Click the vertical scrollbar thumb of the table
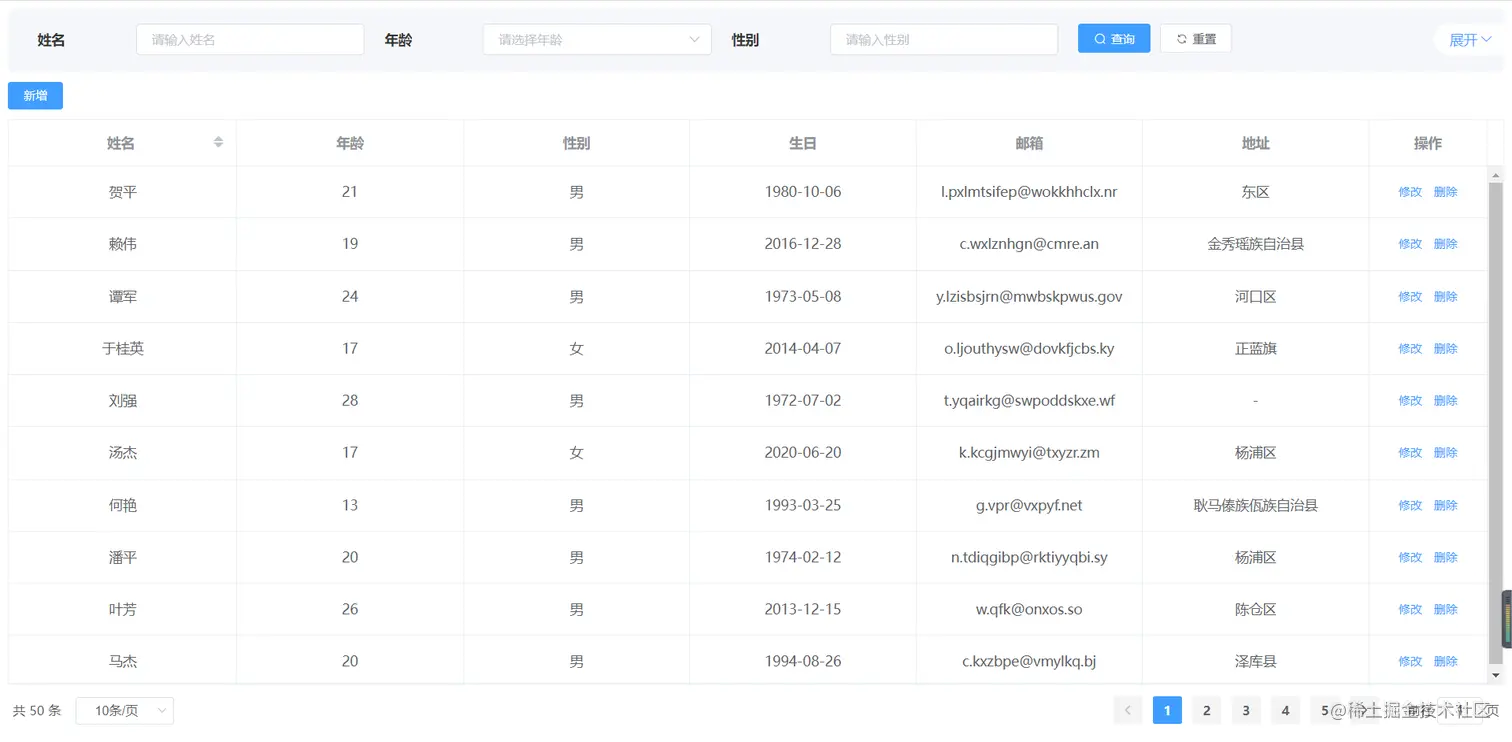This screenshot has width=1512, height=742. tap(1496, 423)
